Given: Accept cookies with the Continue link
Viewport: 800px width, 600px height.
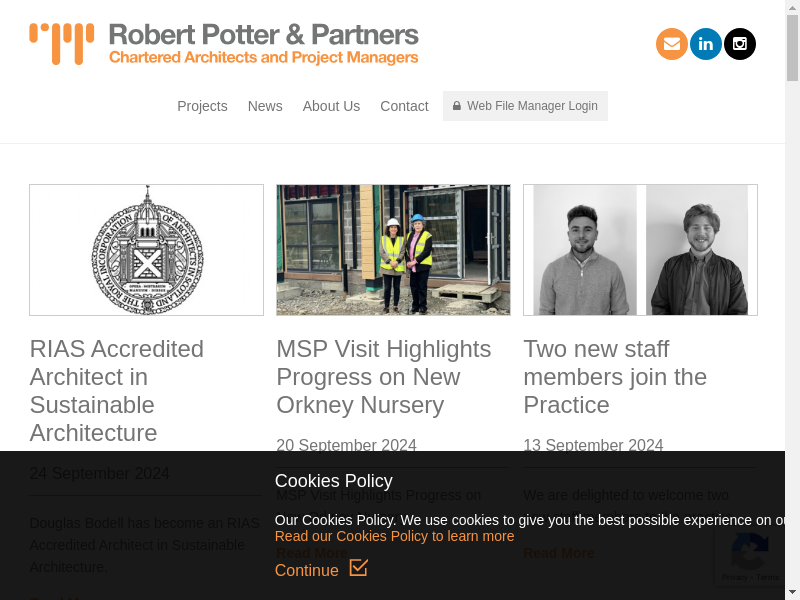Looking at the screenshot, I should coord(307,570).
